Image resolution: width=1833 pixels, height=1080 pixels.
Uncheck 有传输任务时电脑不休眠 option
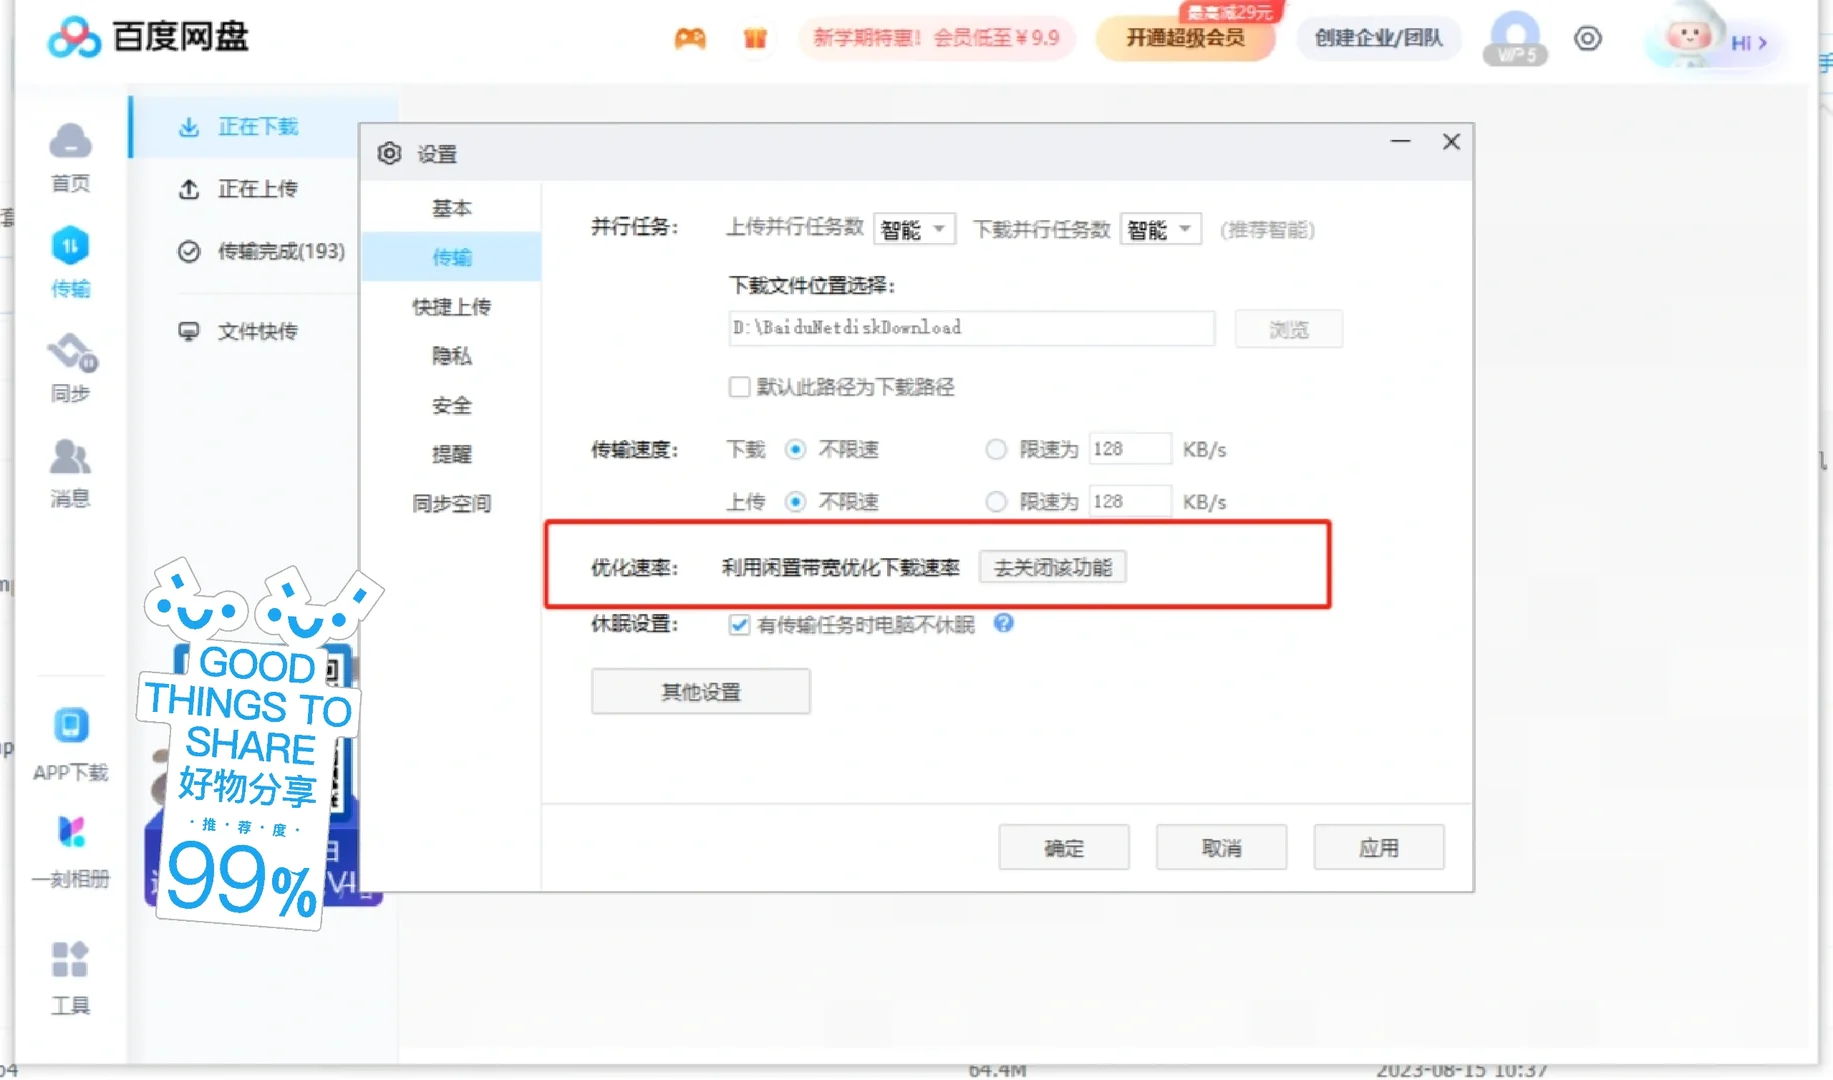click(x=739, y=624)
